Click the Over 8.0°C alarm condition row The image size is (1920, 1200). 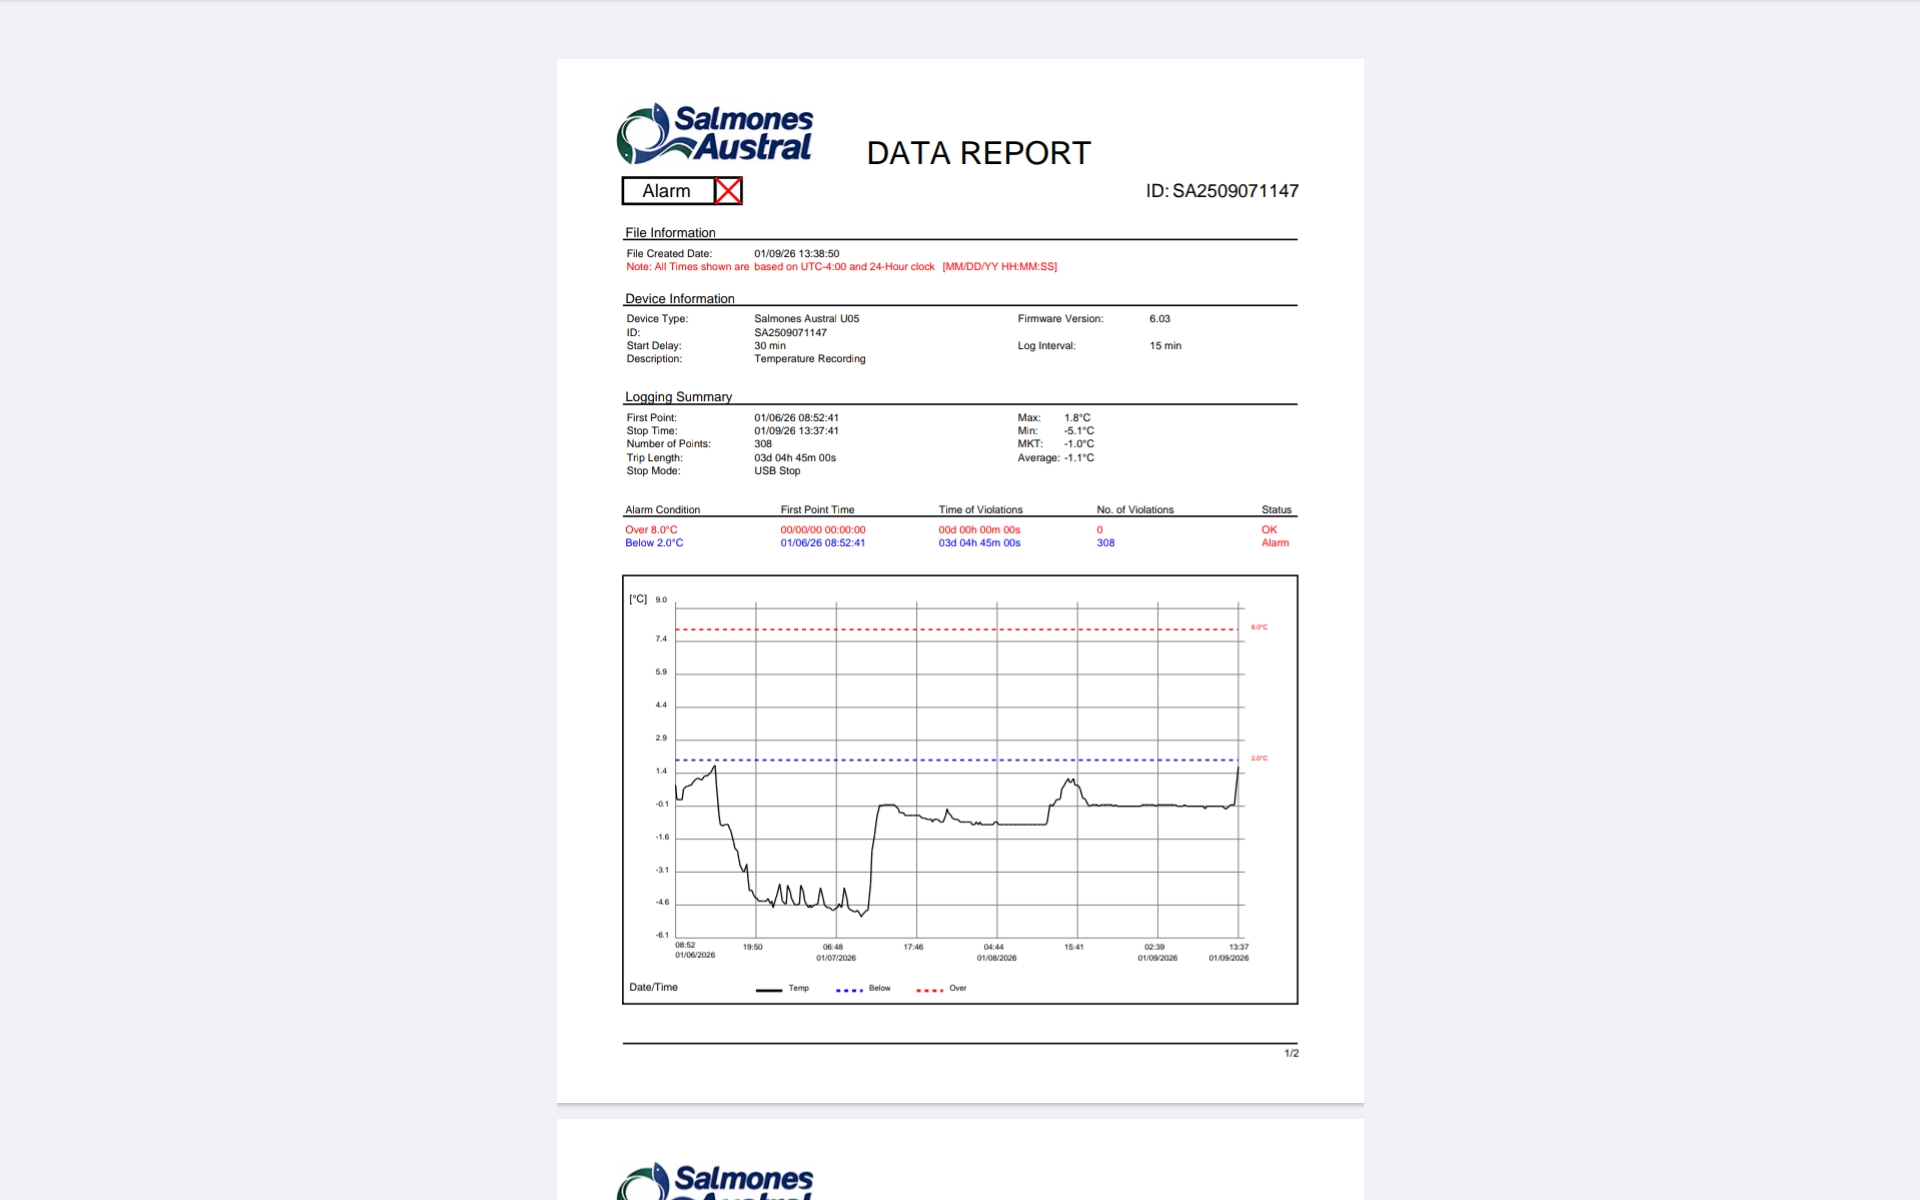pos(651,530)
